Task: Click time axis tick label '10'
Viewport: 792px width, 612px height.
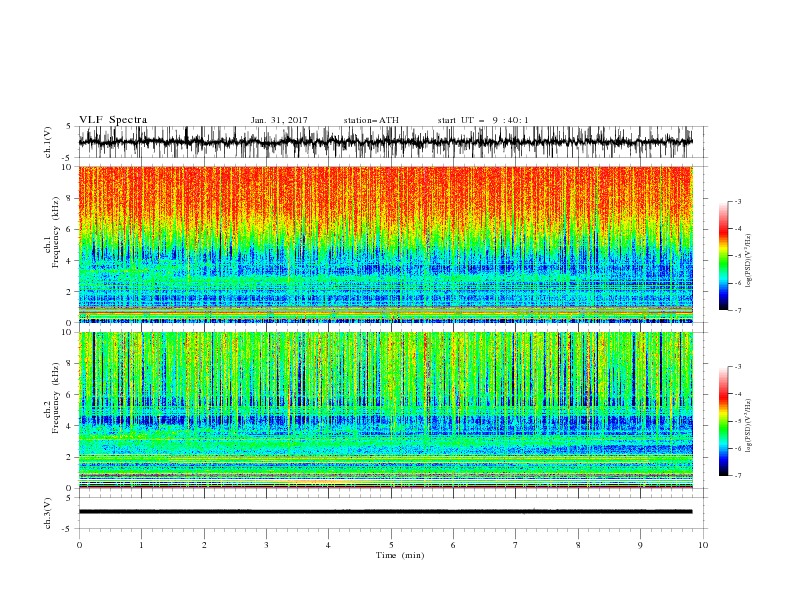Action: point(703,545)
